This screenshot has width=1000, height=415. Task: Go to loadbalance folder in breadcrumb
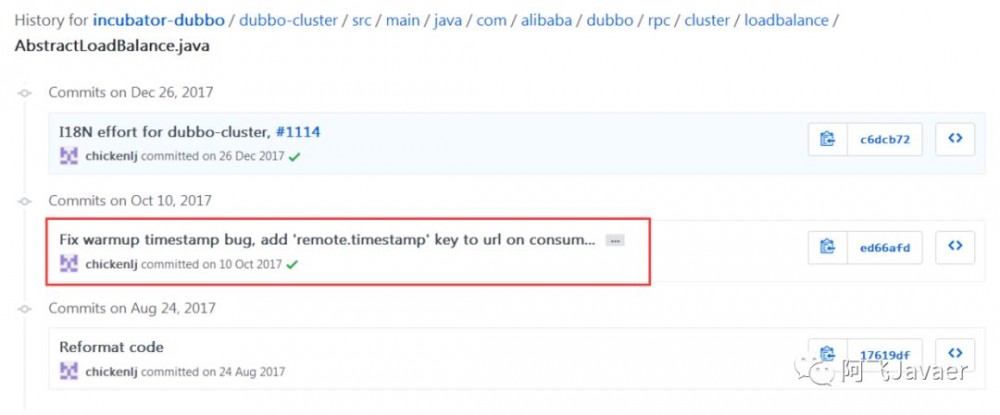787,19
